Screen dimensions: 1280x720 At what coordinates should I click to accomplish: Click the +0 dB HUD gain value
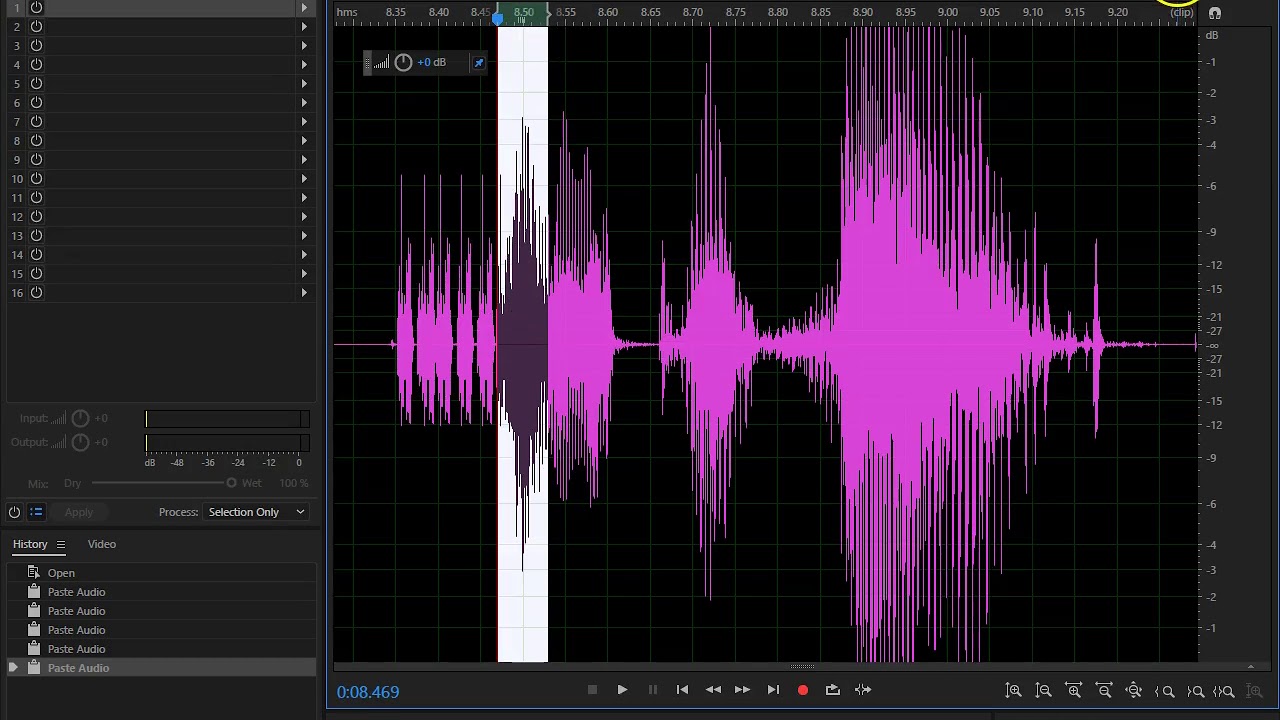(432, 62)
